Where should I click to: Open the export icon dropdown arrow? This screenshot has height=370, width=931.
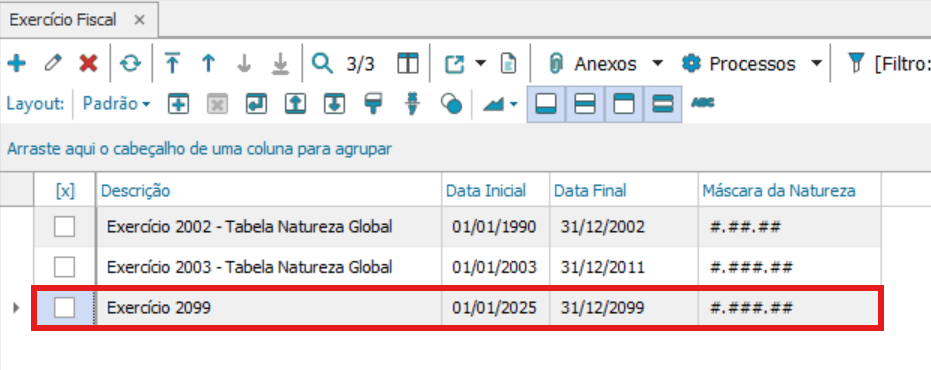[x=480, y=63]
